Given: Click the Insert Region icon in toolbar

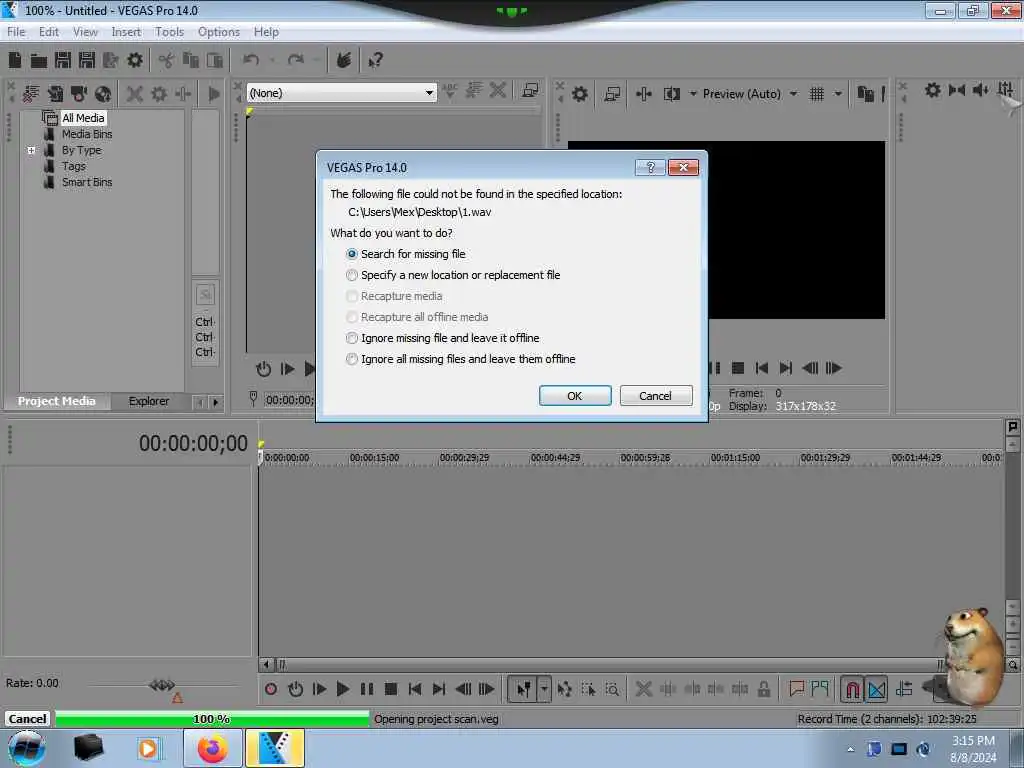Looking at the screenshot, I should (x=820, y=688).
